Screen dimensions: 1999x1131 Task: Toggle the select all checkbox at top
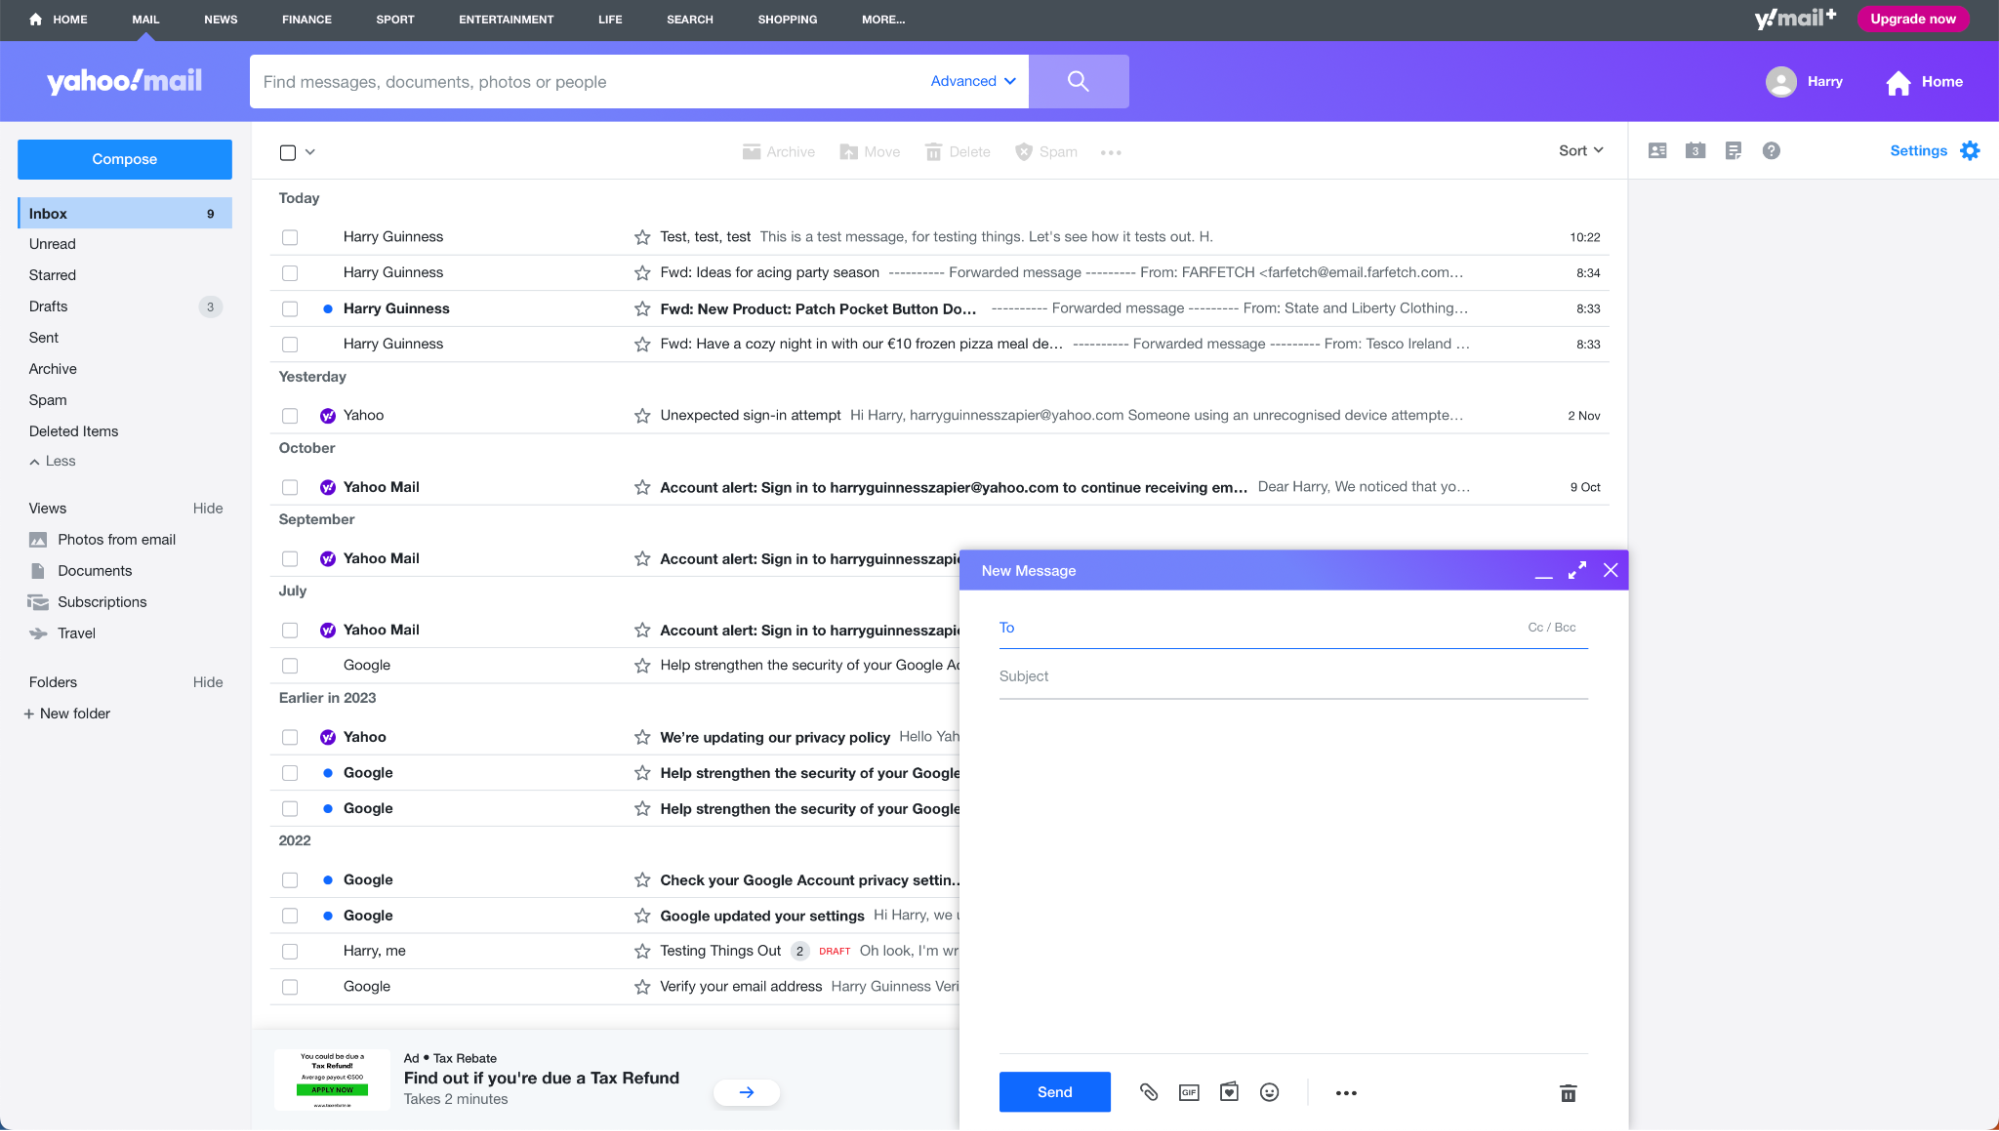point(288,152)
